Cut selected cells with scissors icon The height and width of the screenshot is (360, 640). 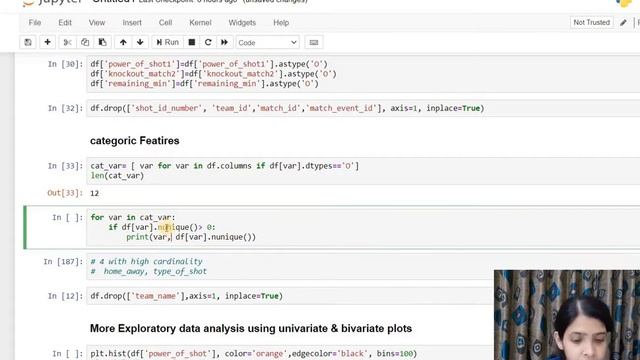click(67, 42)
